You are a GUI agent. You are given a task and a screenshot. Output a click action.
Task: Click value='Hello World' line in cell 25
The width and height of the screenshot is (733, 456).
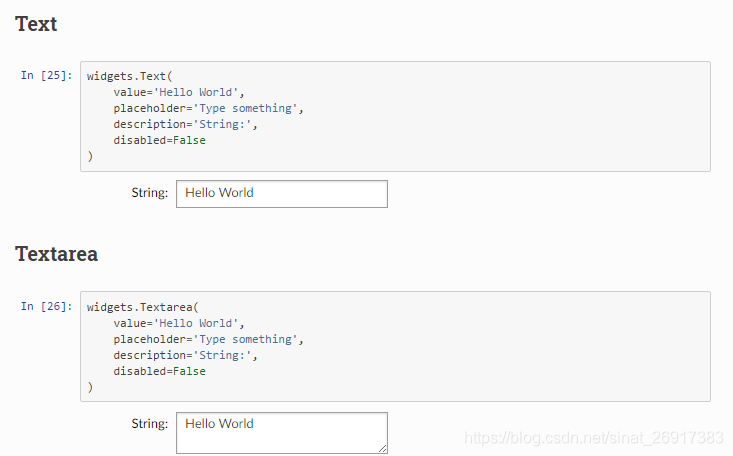pos(179,92)
